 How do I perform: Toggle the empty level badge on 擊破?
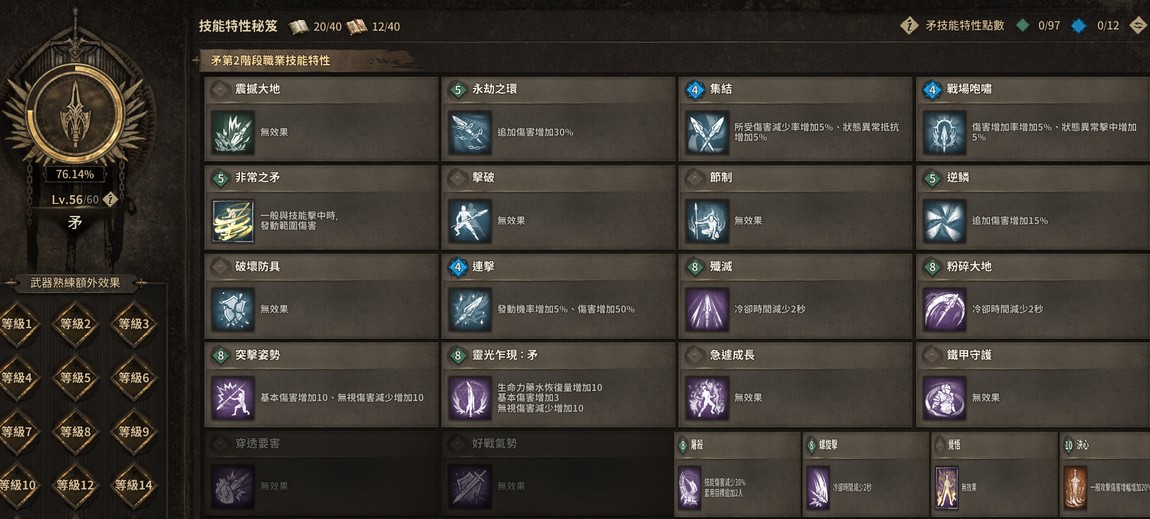click(x=458, y=178)
